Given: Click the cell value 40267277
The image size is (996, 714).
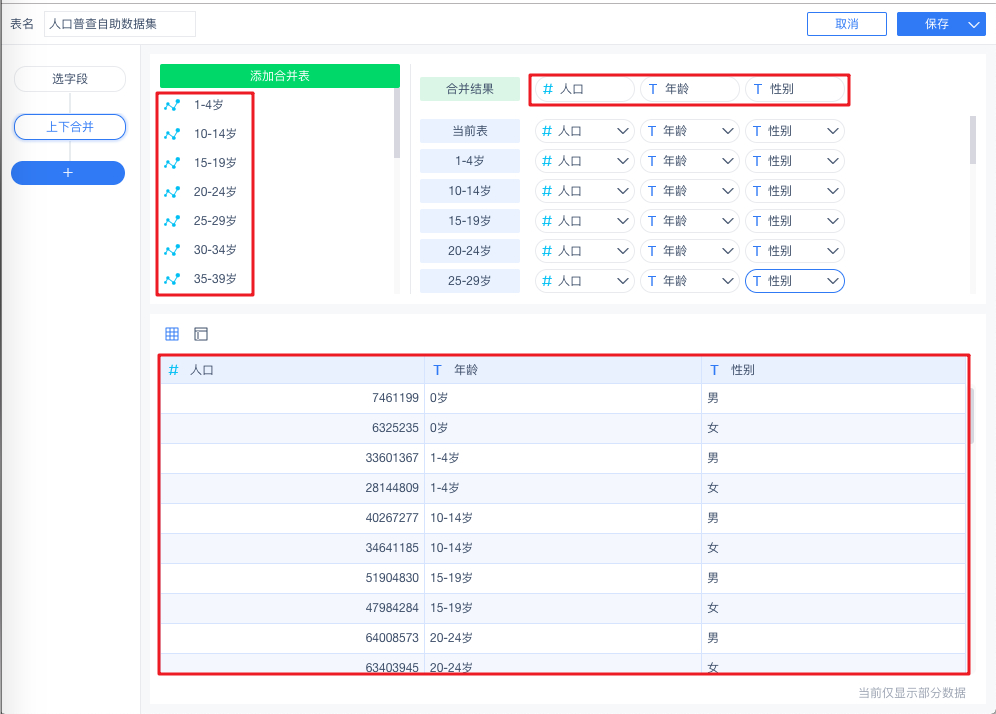Looking at the screenshot, I should (392, 518).
